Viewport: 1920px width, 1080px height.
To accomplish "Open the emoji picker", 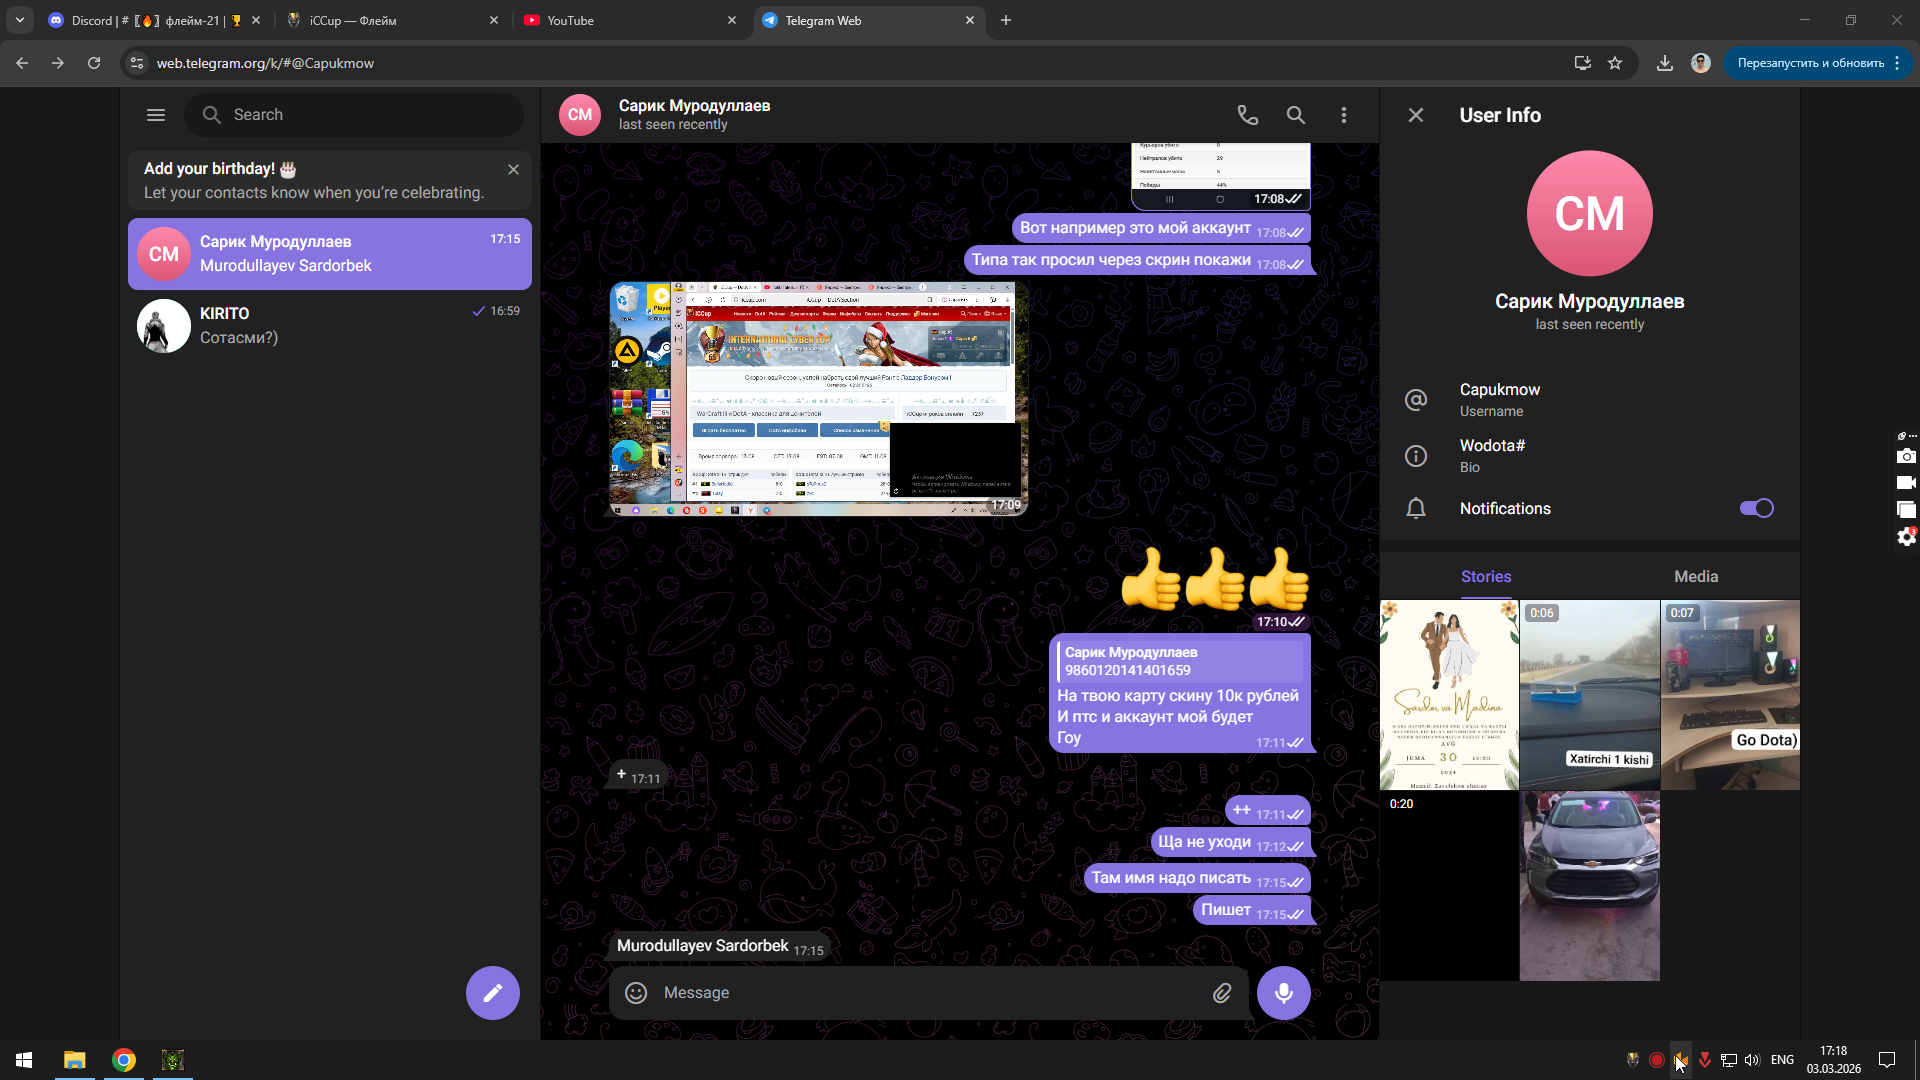I will pos(636,993).
